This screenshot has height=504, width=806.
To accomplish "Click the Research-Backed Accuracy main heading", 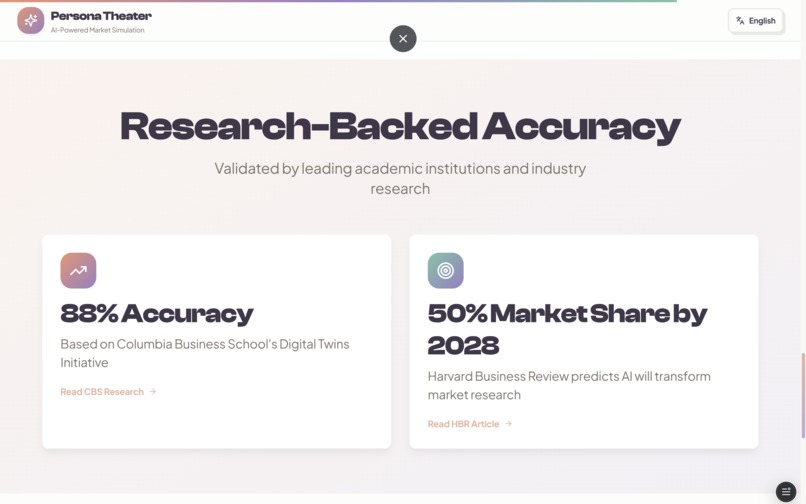I will pos(400,127).
